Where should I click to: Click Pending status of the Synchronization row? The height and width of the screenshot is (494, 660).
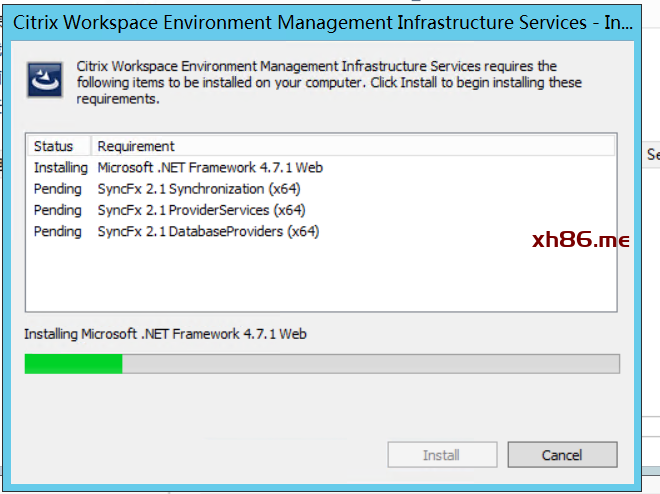58,189
